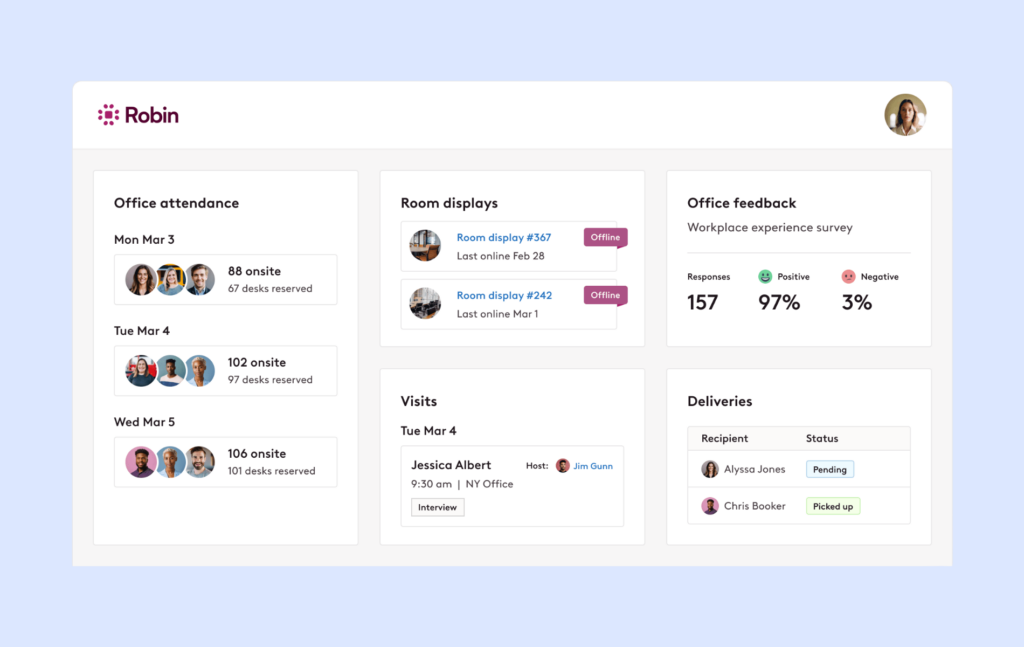Click Pending status badge for Alyssa Jones
Viewport: 1024px width, 647px height.
(829, 469)
